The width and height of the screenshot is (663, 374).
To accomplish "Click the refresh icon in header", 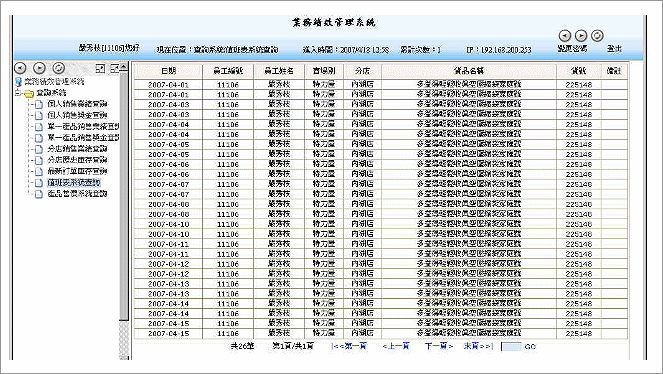I will (x=597, y=36).
